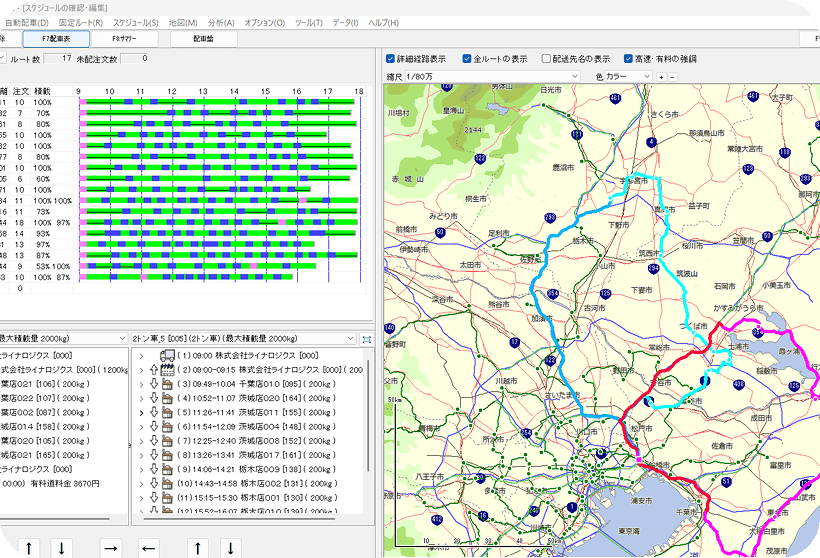820x558 pixels.
Task: Zoom in the map with the plus button
Action: (x=662, y=77)
